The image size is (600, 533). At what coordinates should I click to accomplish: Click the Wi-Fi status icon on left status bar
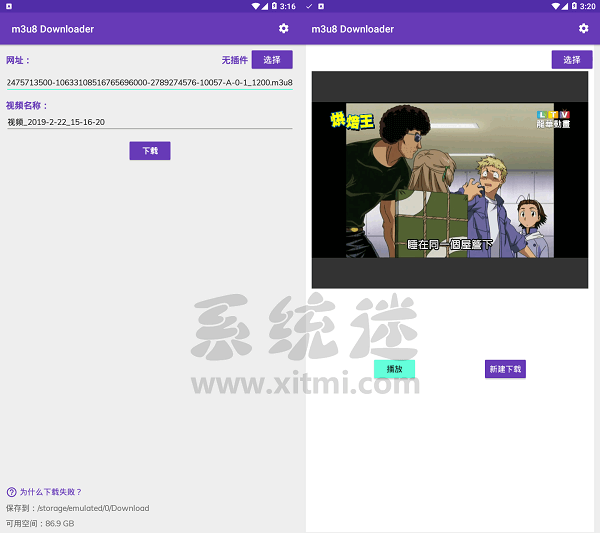pos(256,6)
